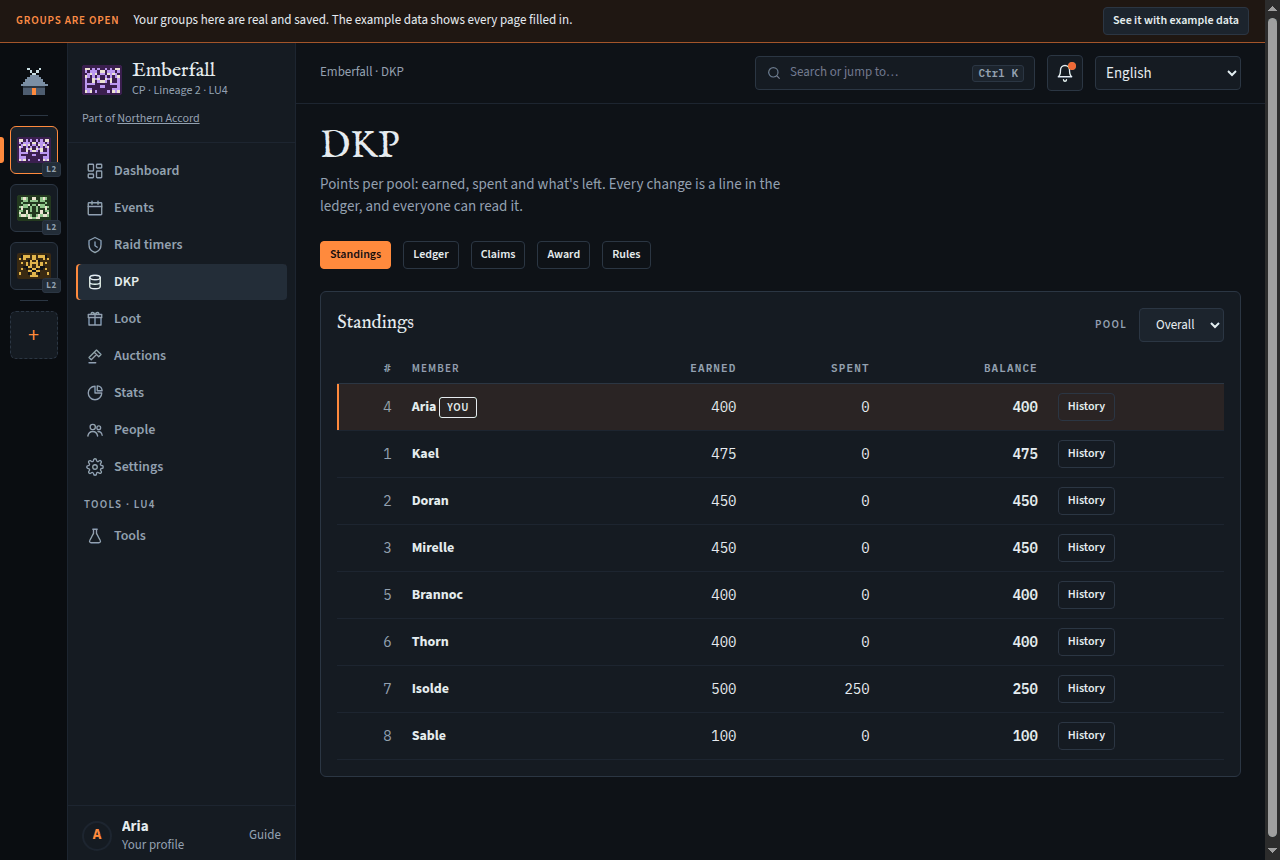View History for Aria
The height and width of the screenshot is (860, 1280).
point(1086,407)
